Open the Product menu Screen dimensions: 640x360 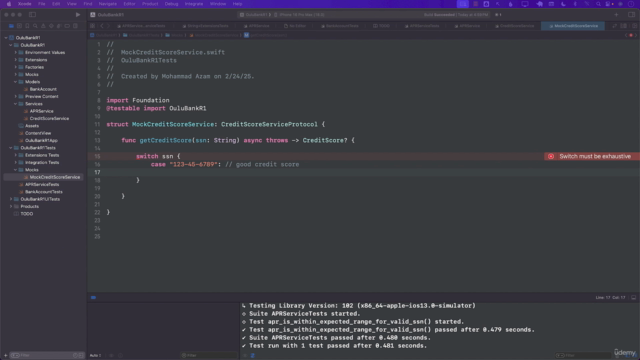tap(150, 4)
